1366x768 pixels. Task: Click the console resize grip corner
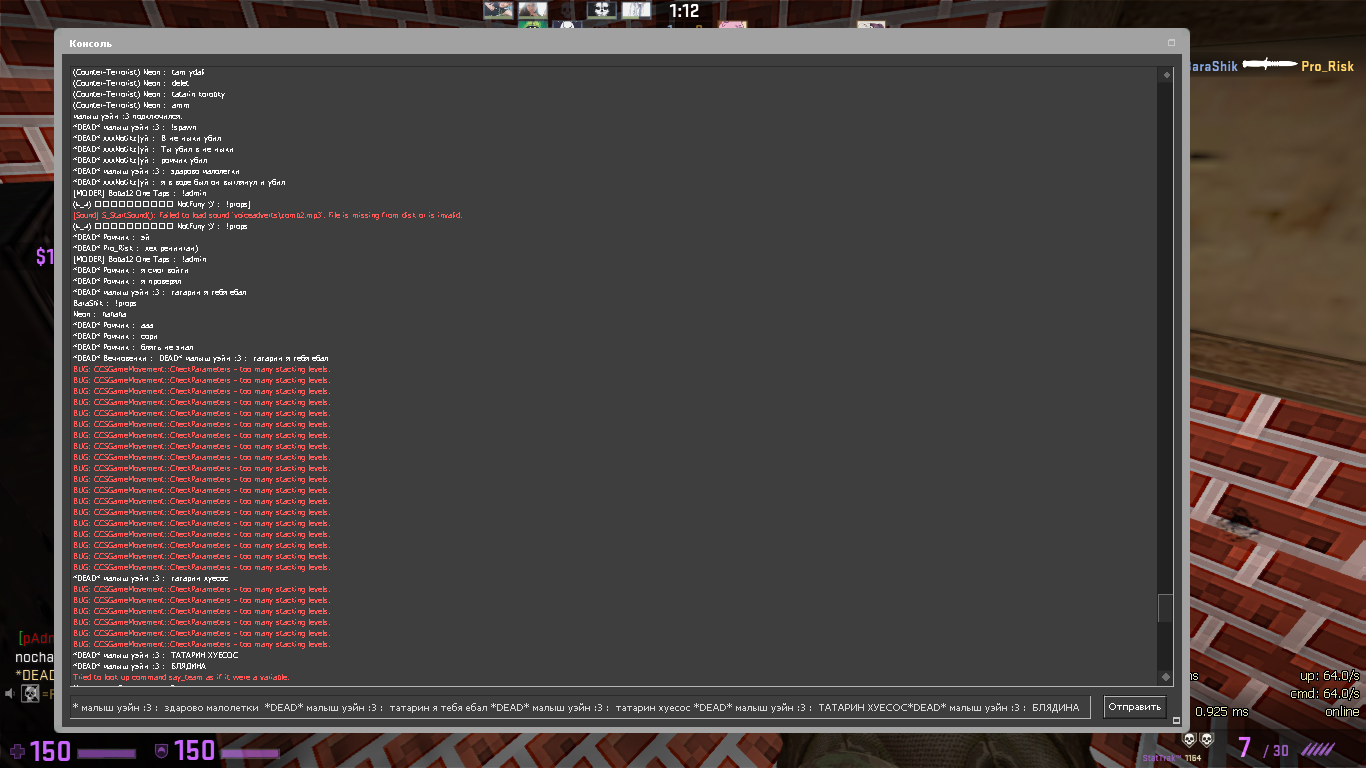coord(1176,720)
